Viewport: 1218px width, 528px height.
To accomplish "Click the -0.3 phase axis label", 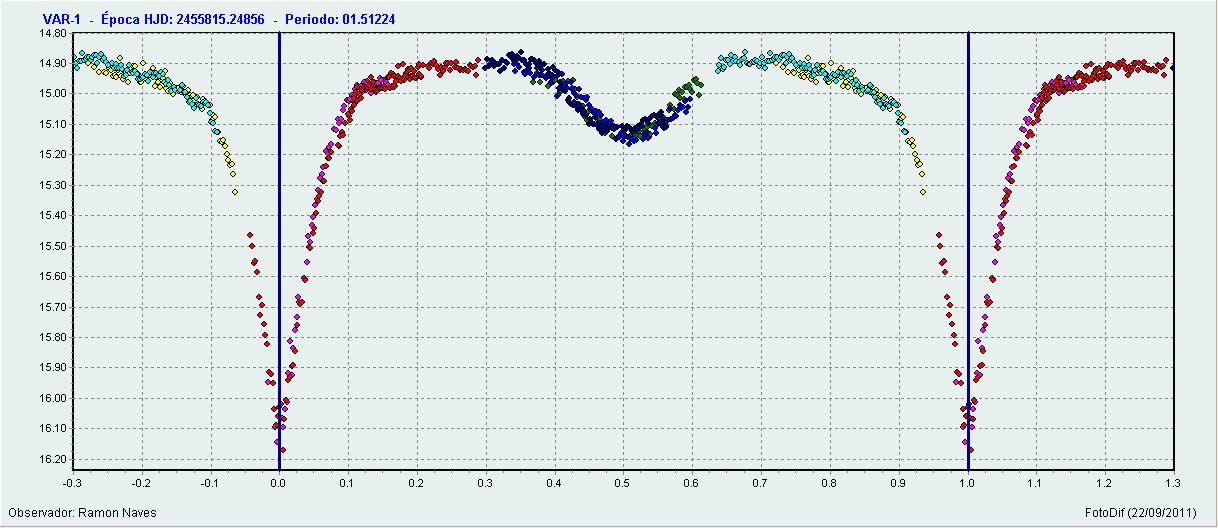I will point(72,483).
